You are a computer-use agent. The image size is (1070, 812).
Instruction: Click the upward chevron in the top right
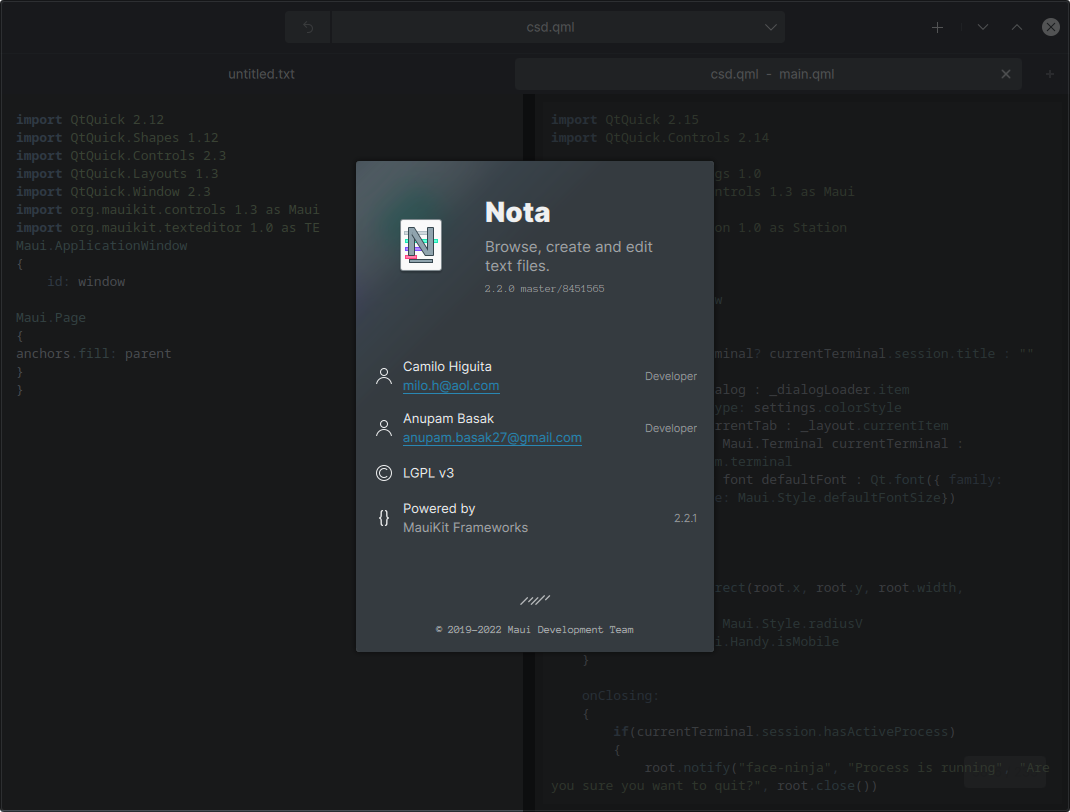coord(1017,27)
